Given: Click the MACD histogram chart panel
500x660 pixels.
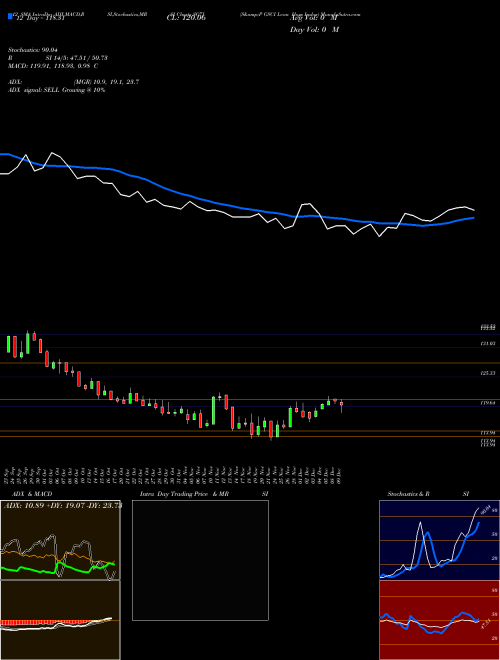Looking at the screenshot, I should (x=60, y=620).
